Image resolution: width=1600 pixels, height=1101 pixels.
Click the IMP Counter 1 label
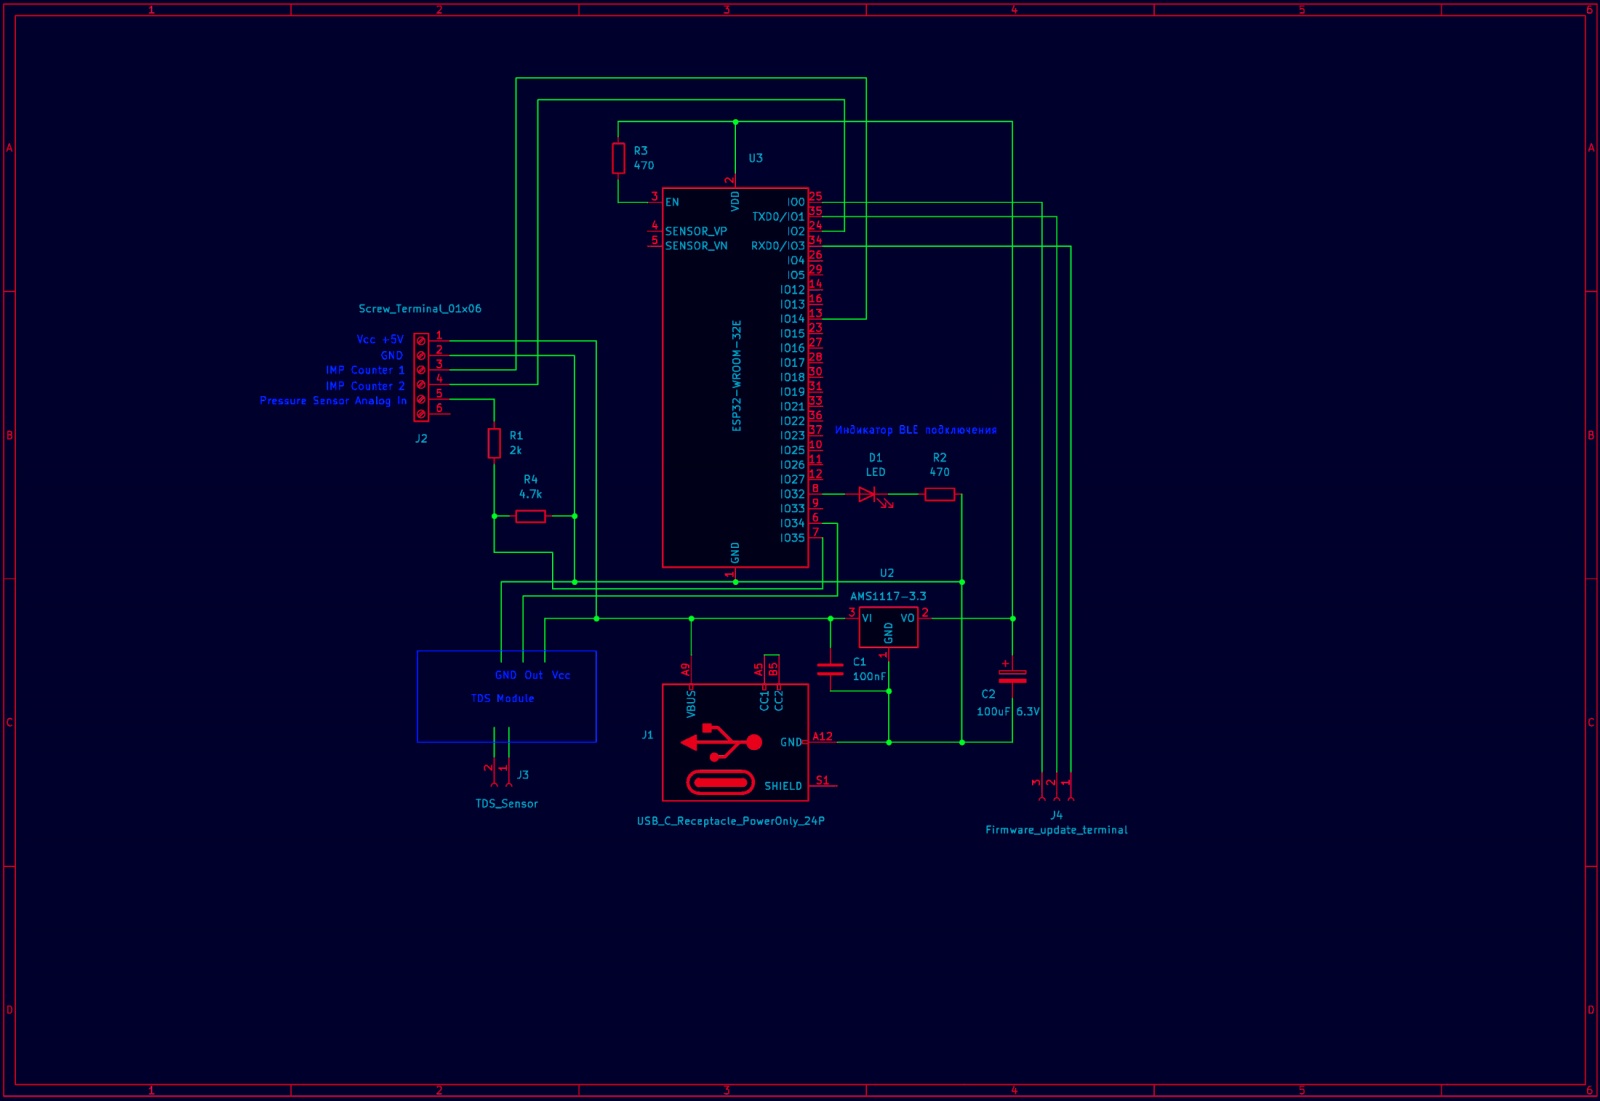tap(365, 370)
